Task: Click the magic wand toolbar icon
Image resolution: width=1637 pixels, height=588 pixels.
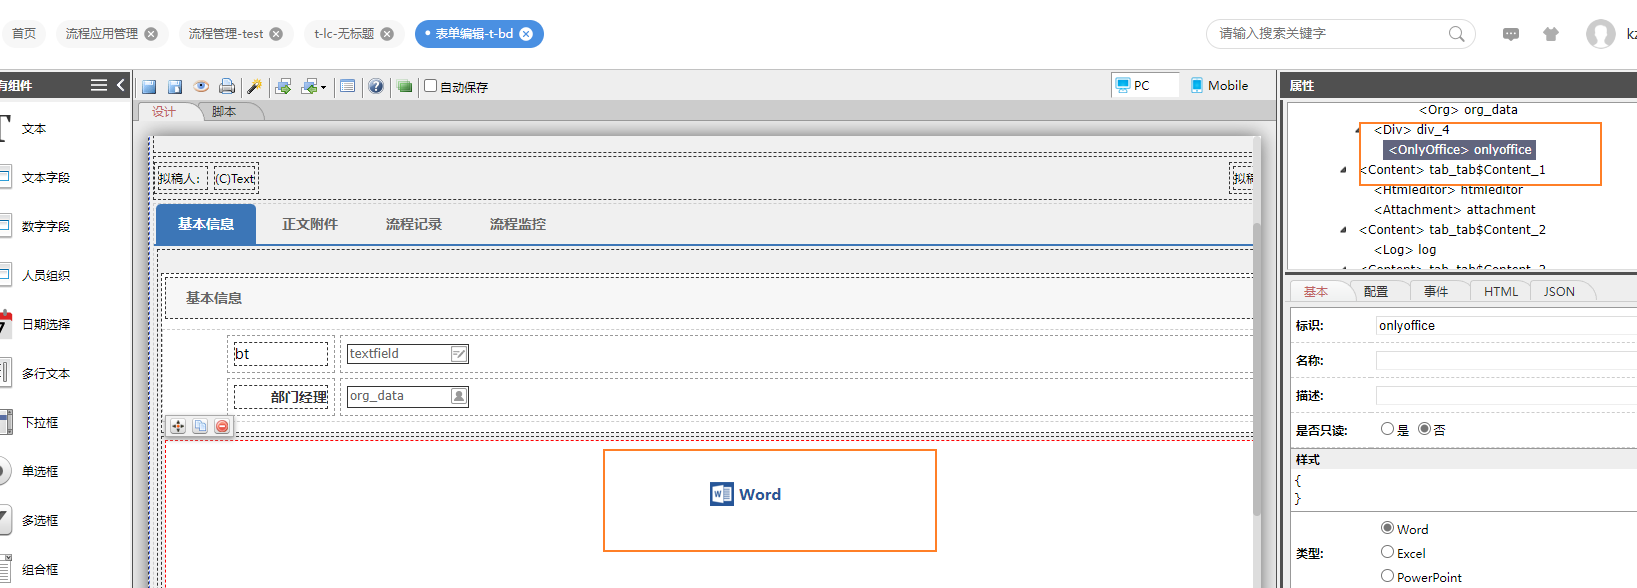Action: (x=254, y=87)
